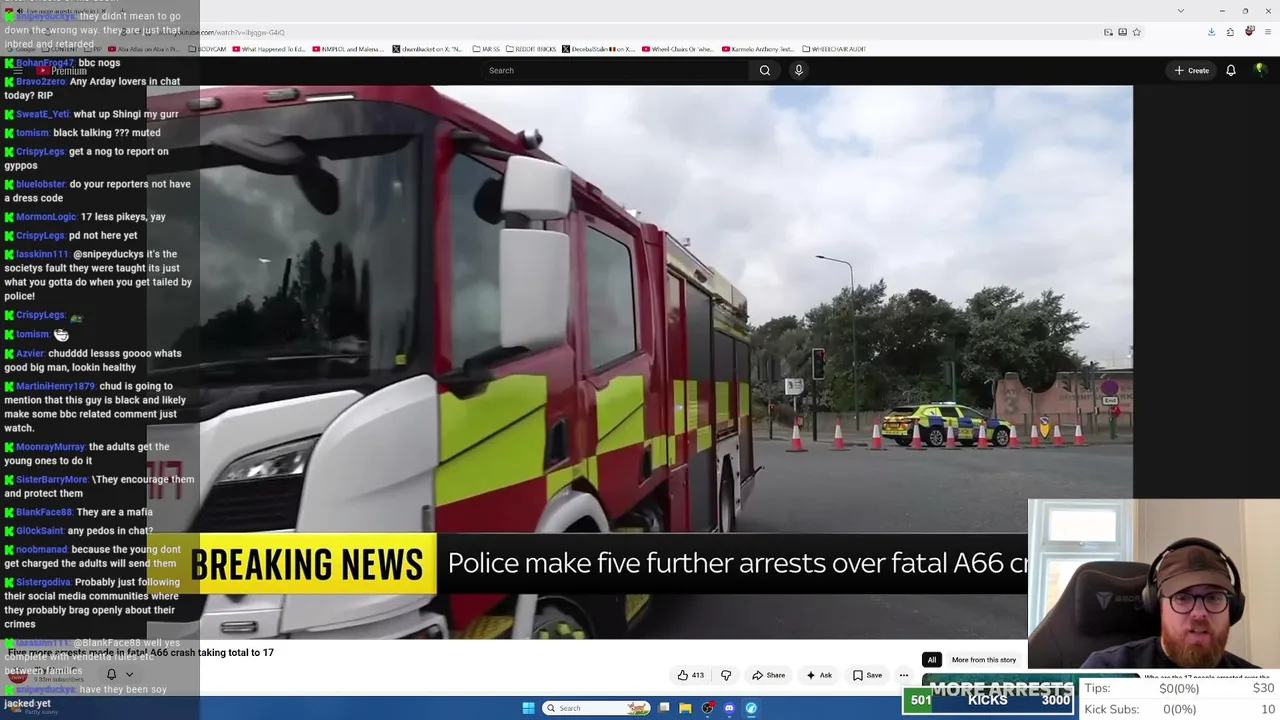The width and height of the screenshot is (1280, 720).
Task: Select the All filter chip
Action: pyautogui.click(x=932, y=660)
